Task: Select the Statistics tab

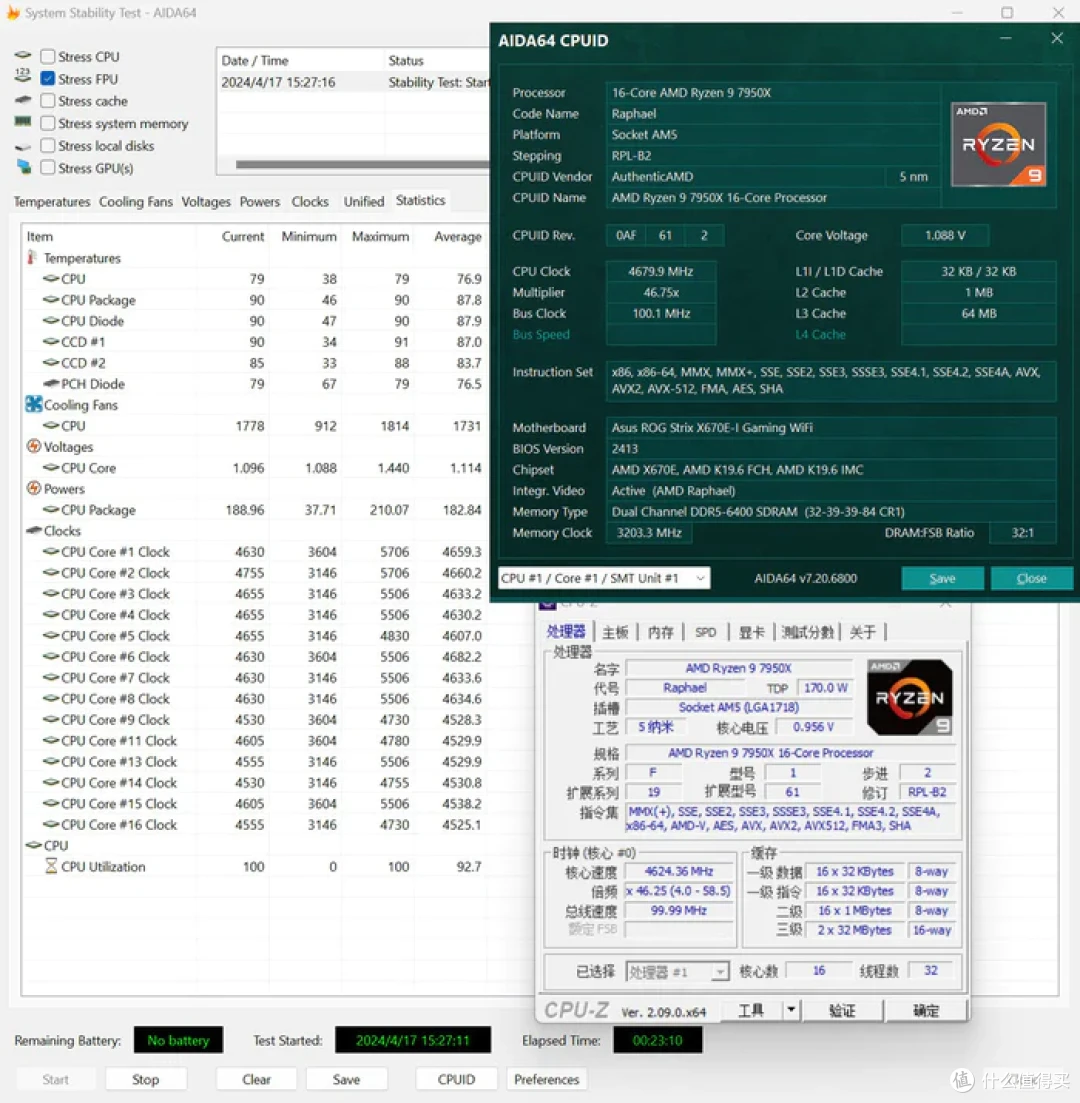Action: point(420,200)
